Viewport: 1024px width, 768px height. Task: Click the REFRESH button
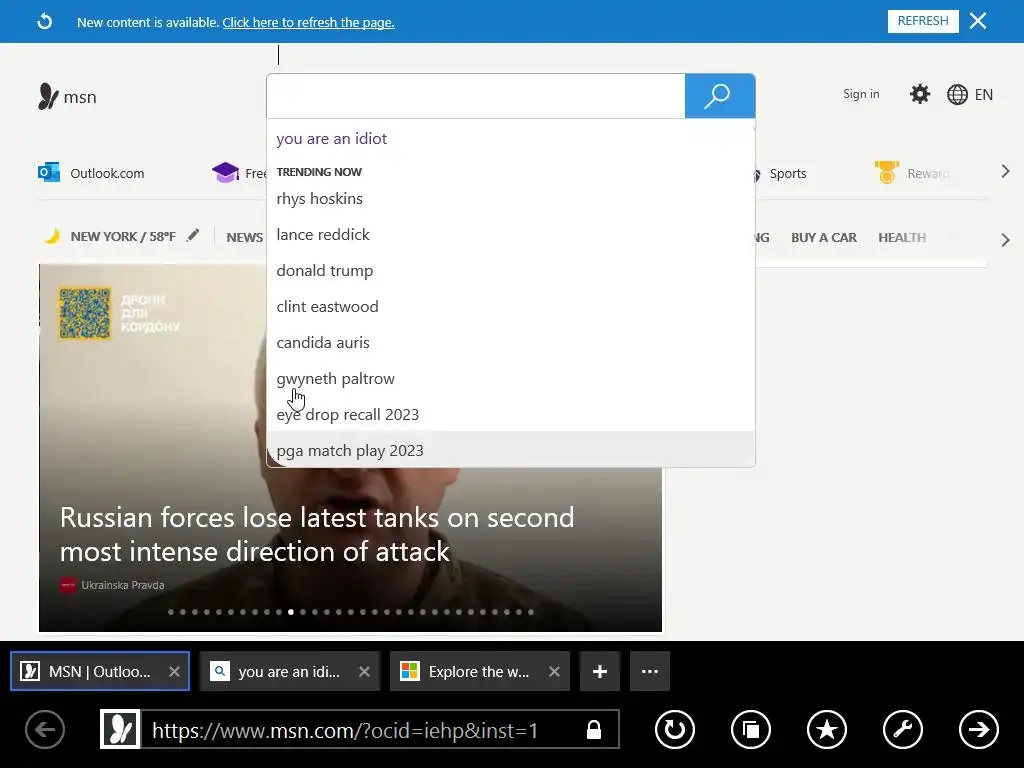pos(923,21)
